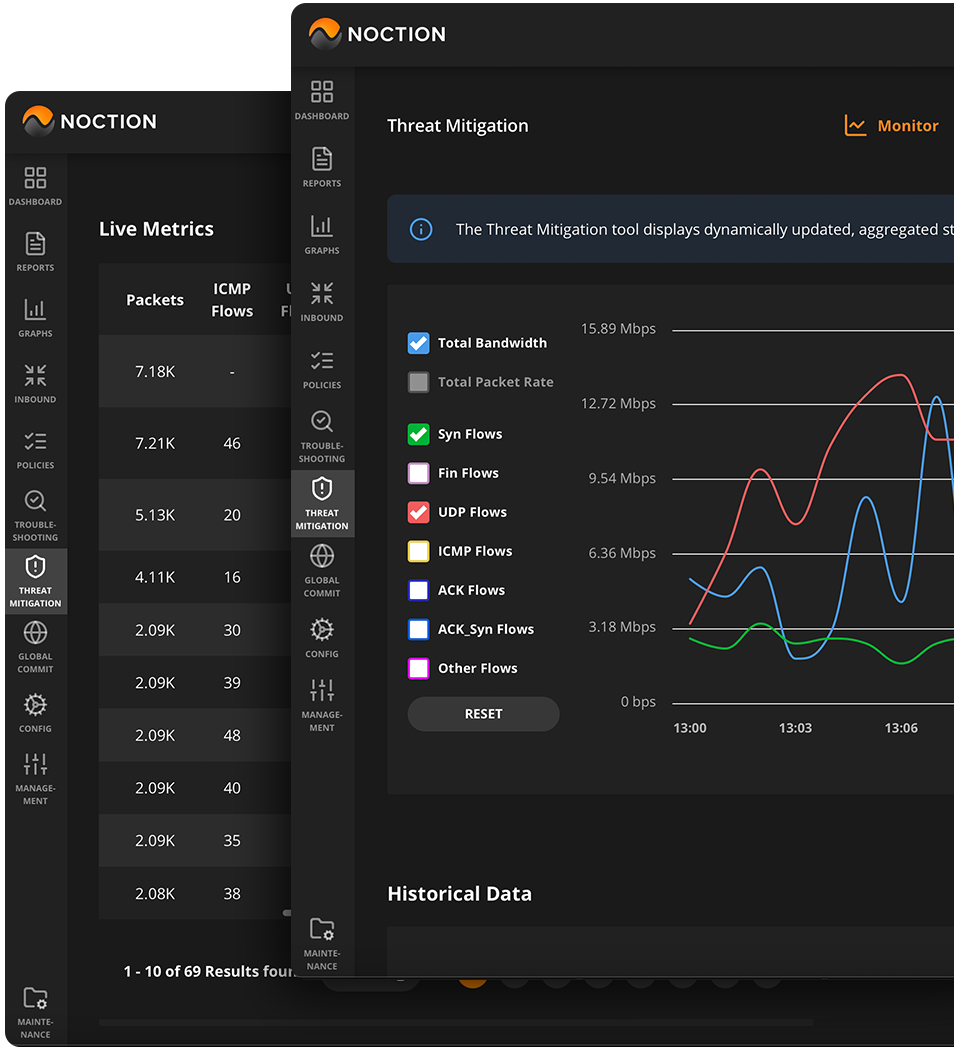Uncheck the UDP Flows option
Image resolution: width=954 pixels, height=1049 pixels.
[x=418, y=511]
